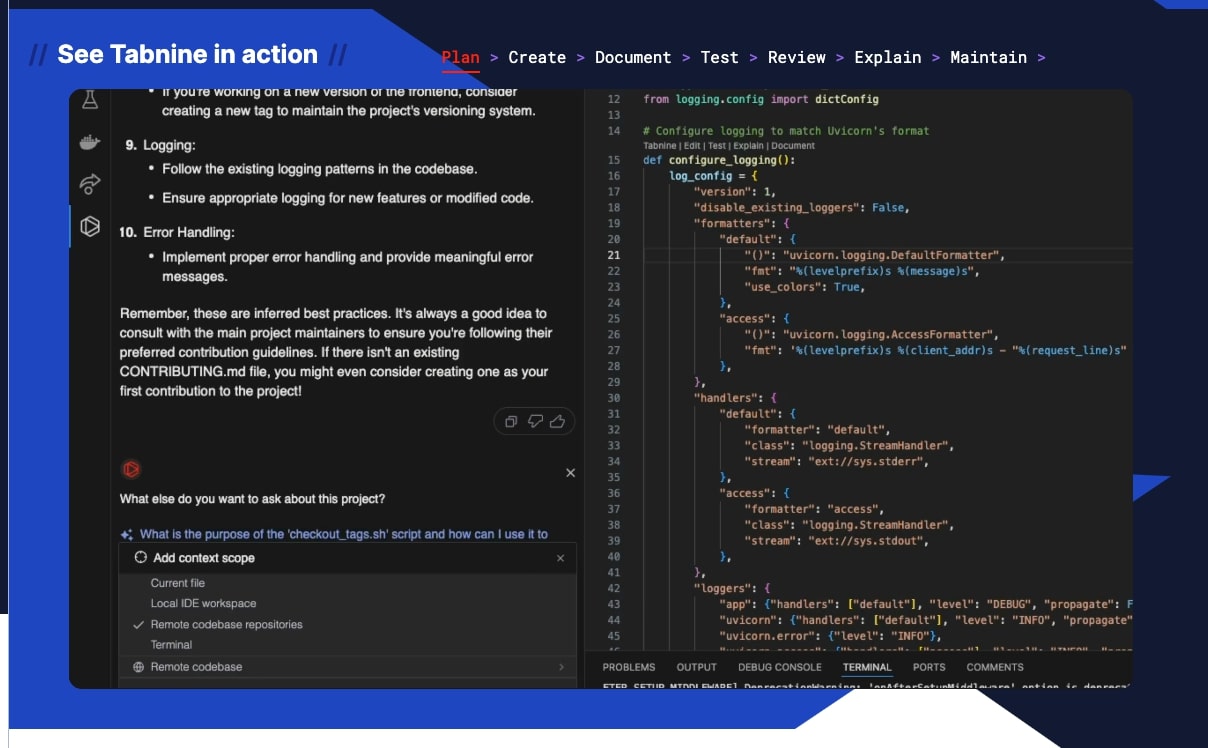Click the log_config variable on line 16
1208x748 pixels.
click(700, 176)
